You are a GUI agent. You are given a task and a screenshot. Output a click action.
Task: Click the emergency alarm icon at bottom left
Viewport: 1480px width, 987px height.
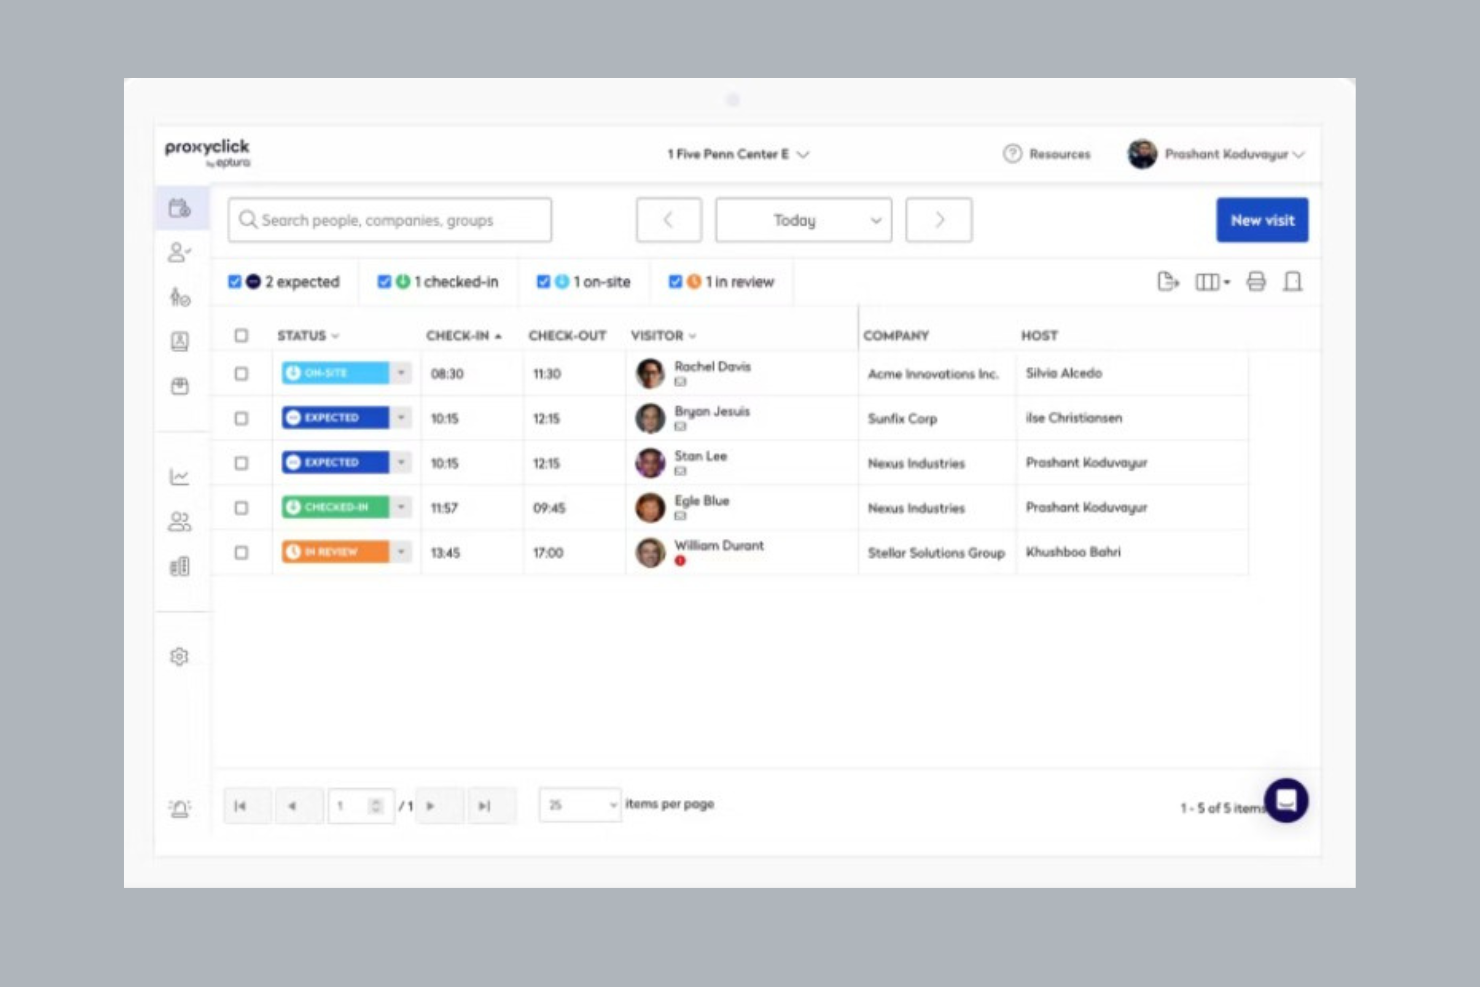(x=180, y=808)
